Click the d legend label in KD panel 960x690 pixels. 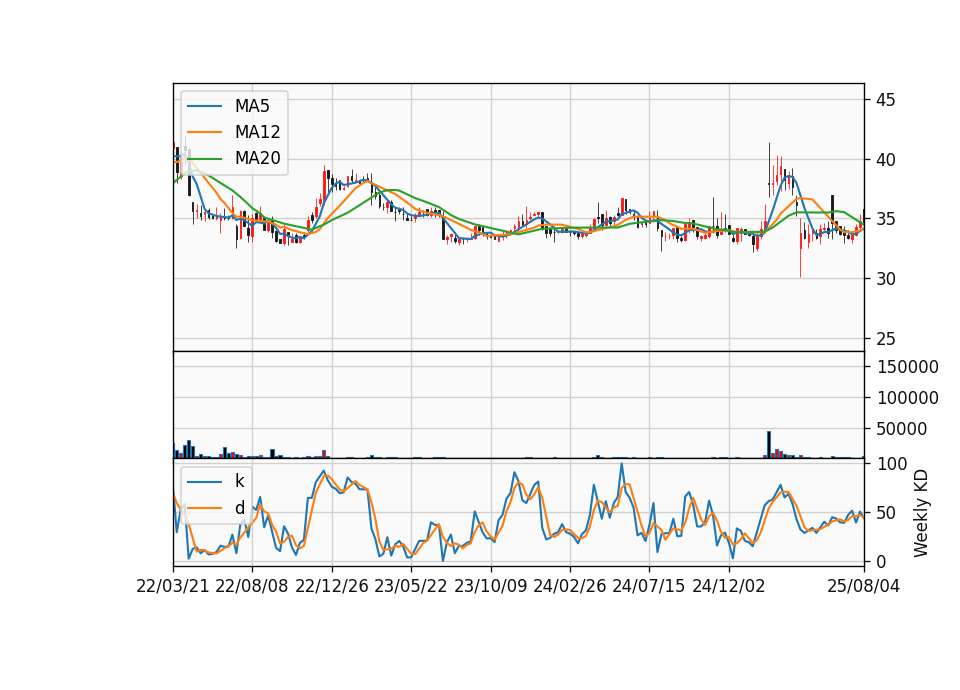tap(239, 508)
